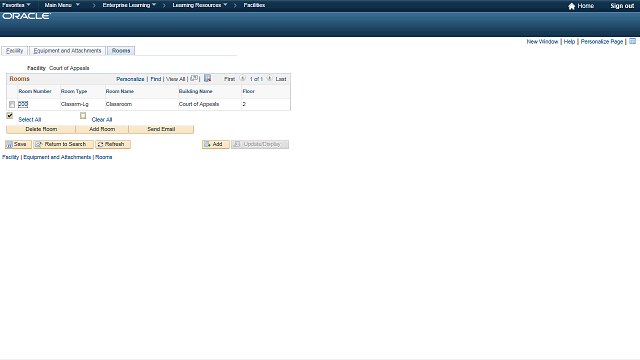Viewport: 640px width, 360px height.
Task: Personalize the Rooms grid
Action: 130,79
